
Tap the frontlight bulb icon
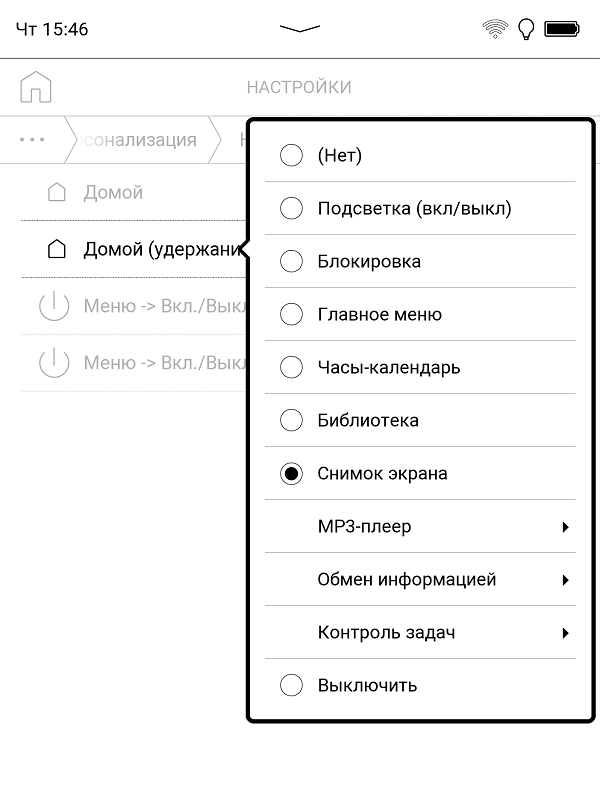(x=525, y=29)
